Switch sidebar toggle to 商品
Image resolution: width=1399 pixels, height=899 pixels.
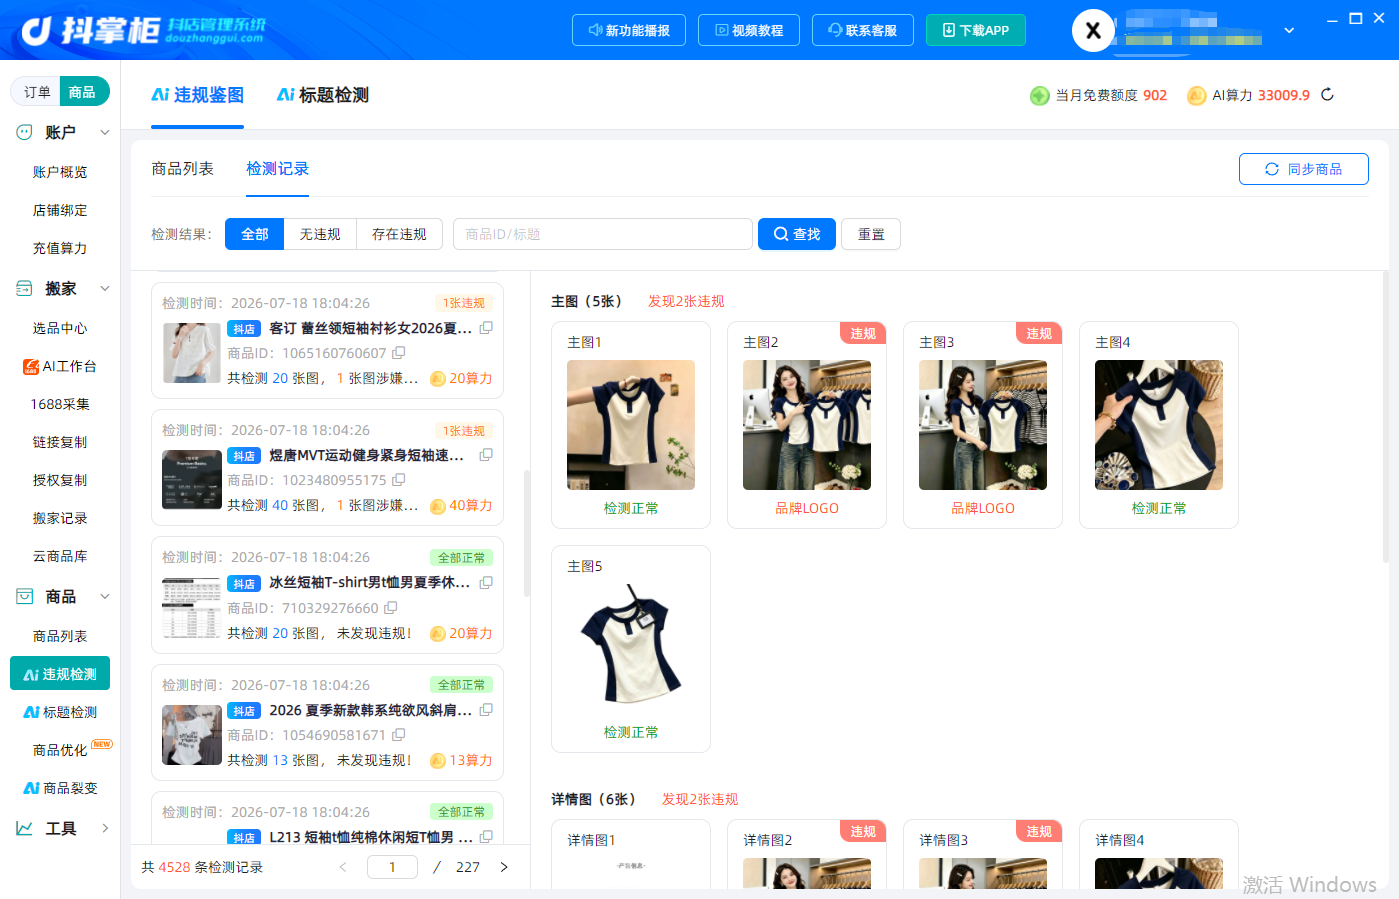[83, 92]
